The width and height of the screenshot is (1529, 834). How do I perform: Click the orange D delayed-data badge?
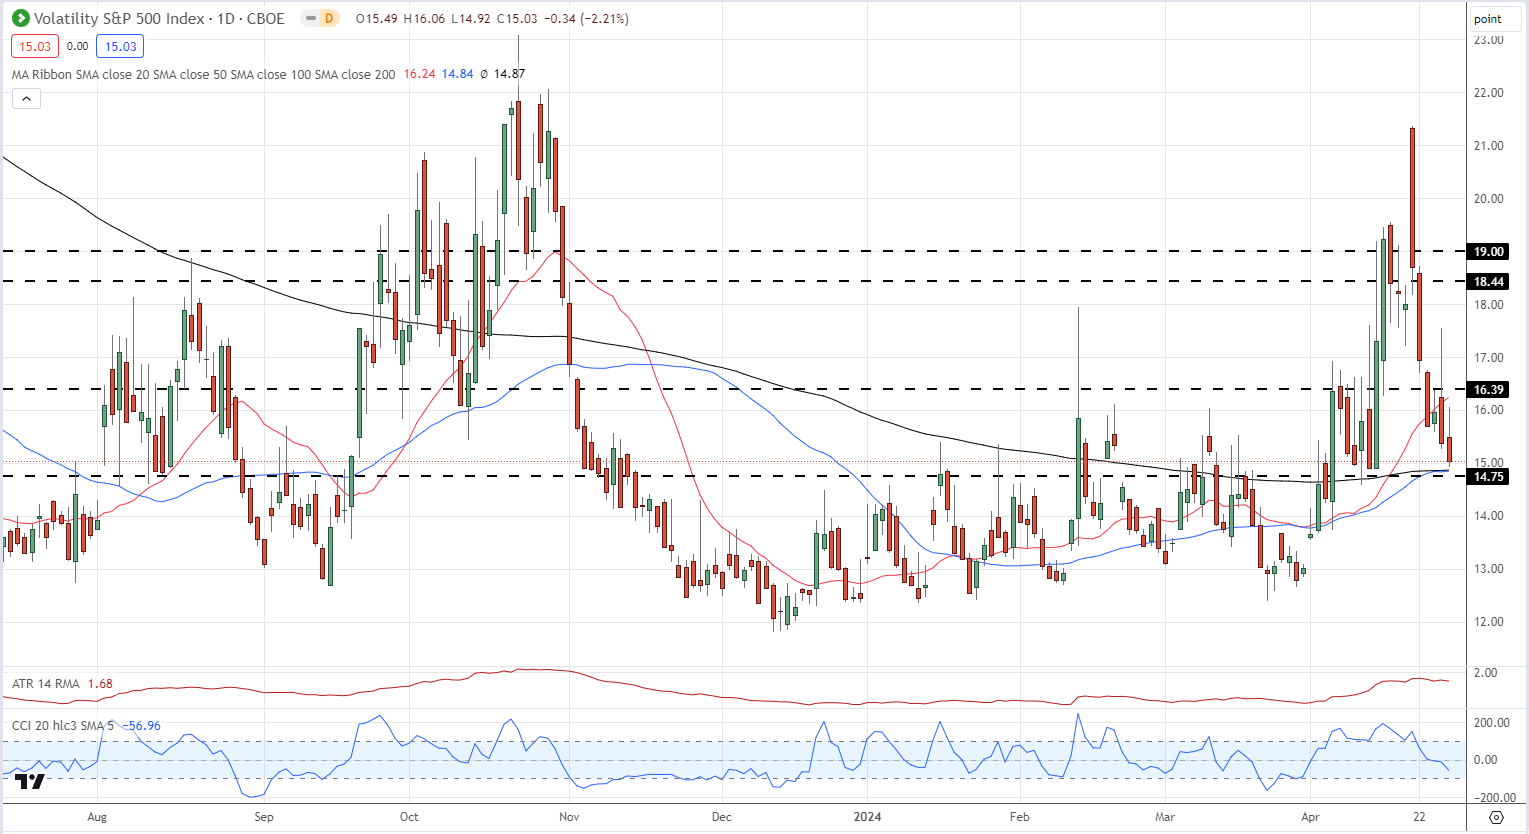tap(328, 18)
